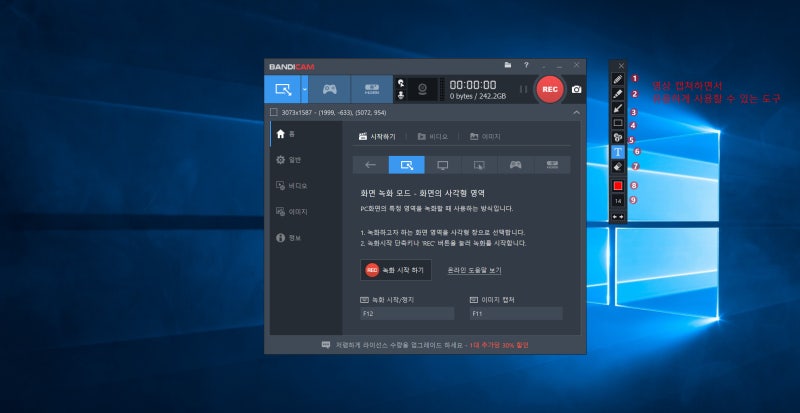Click the 0 bytes / 242.2GB storage text
800x413 pixels.
478,96
